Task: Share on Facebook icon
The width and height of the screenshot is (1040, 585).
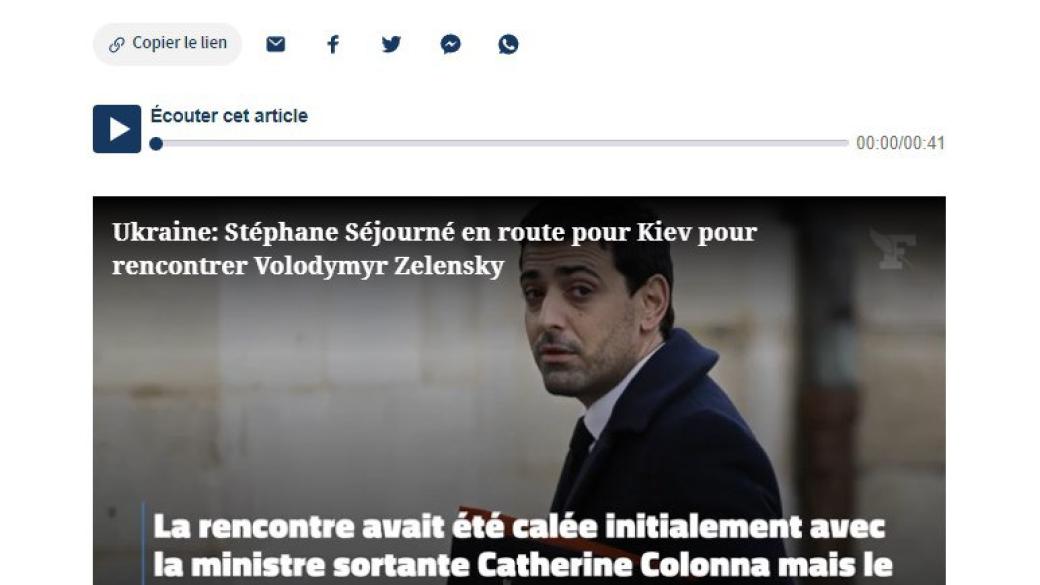Action: (x=333, y=44)
